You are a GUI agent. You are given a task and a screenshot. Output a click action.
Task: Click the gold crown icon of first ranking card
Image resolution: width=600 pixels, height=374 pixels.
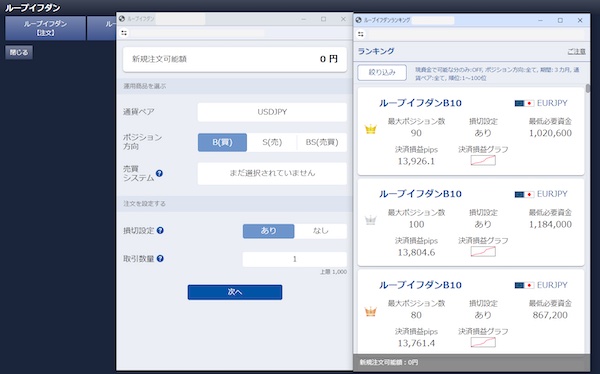point(370,129)
